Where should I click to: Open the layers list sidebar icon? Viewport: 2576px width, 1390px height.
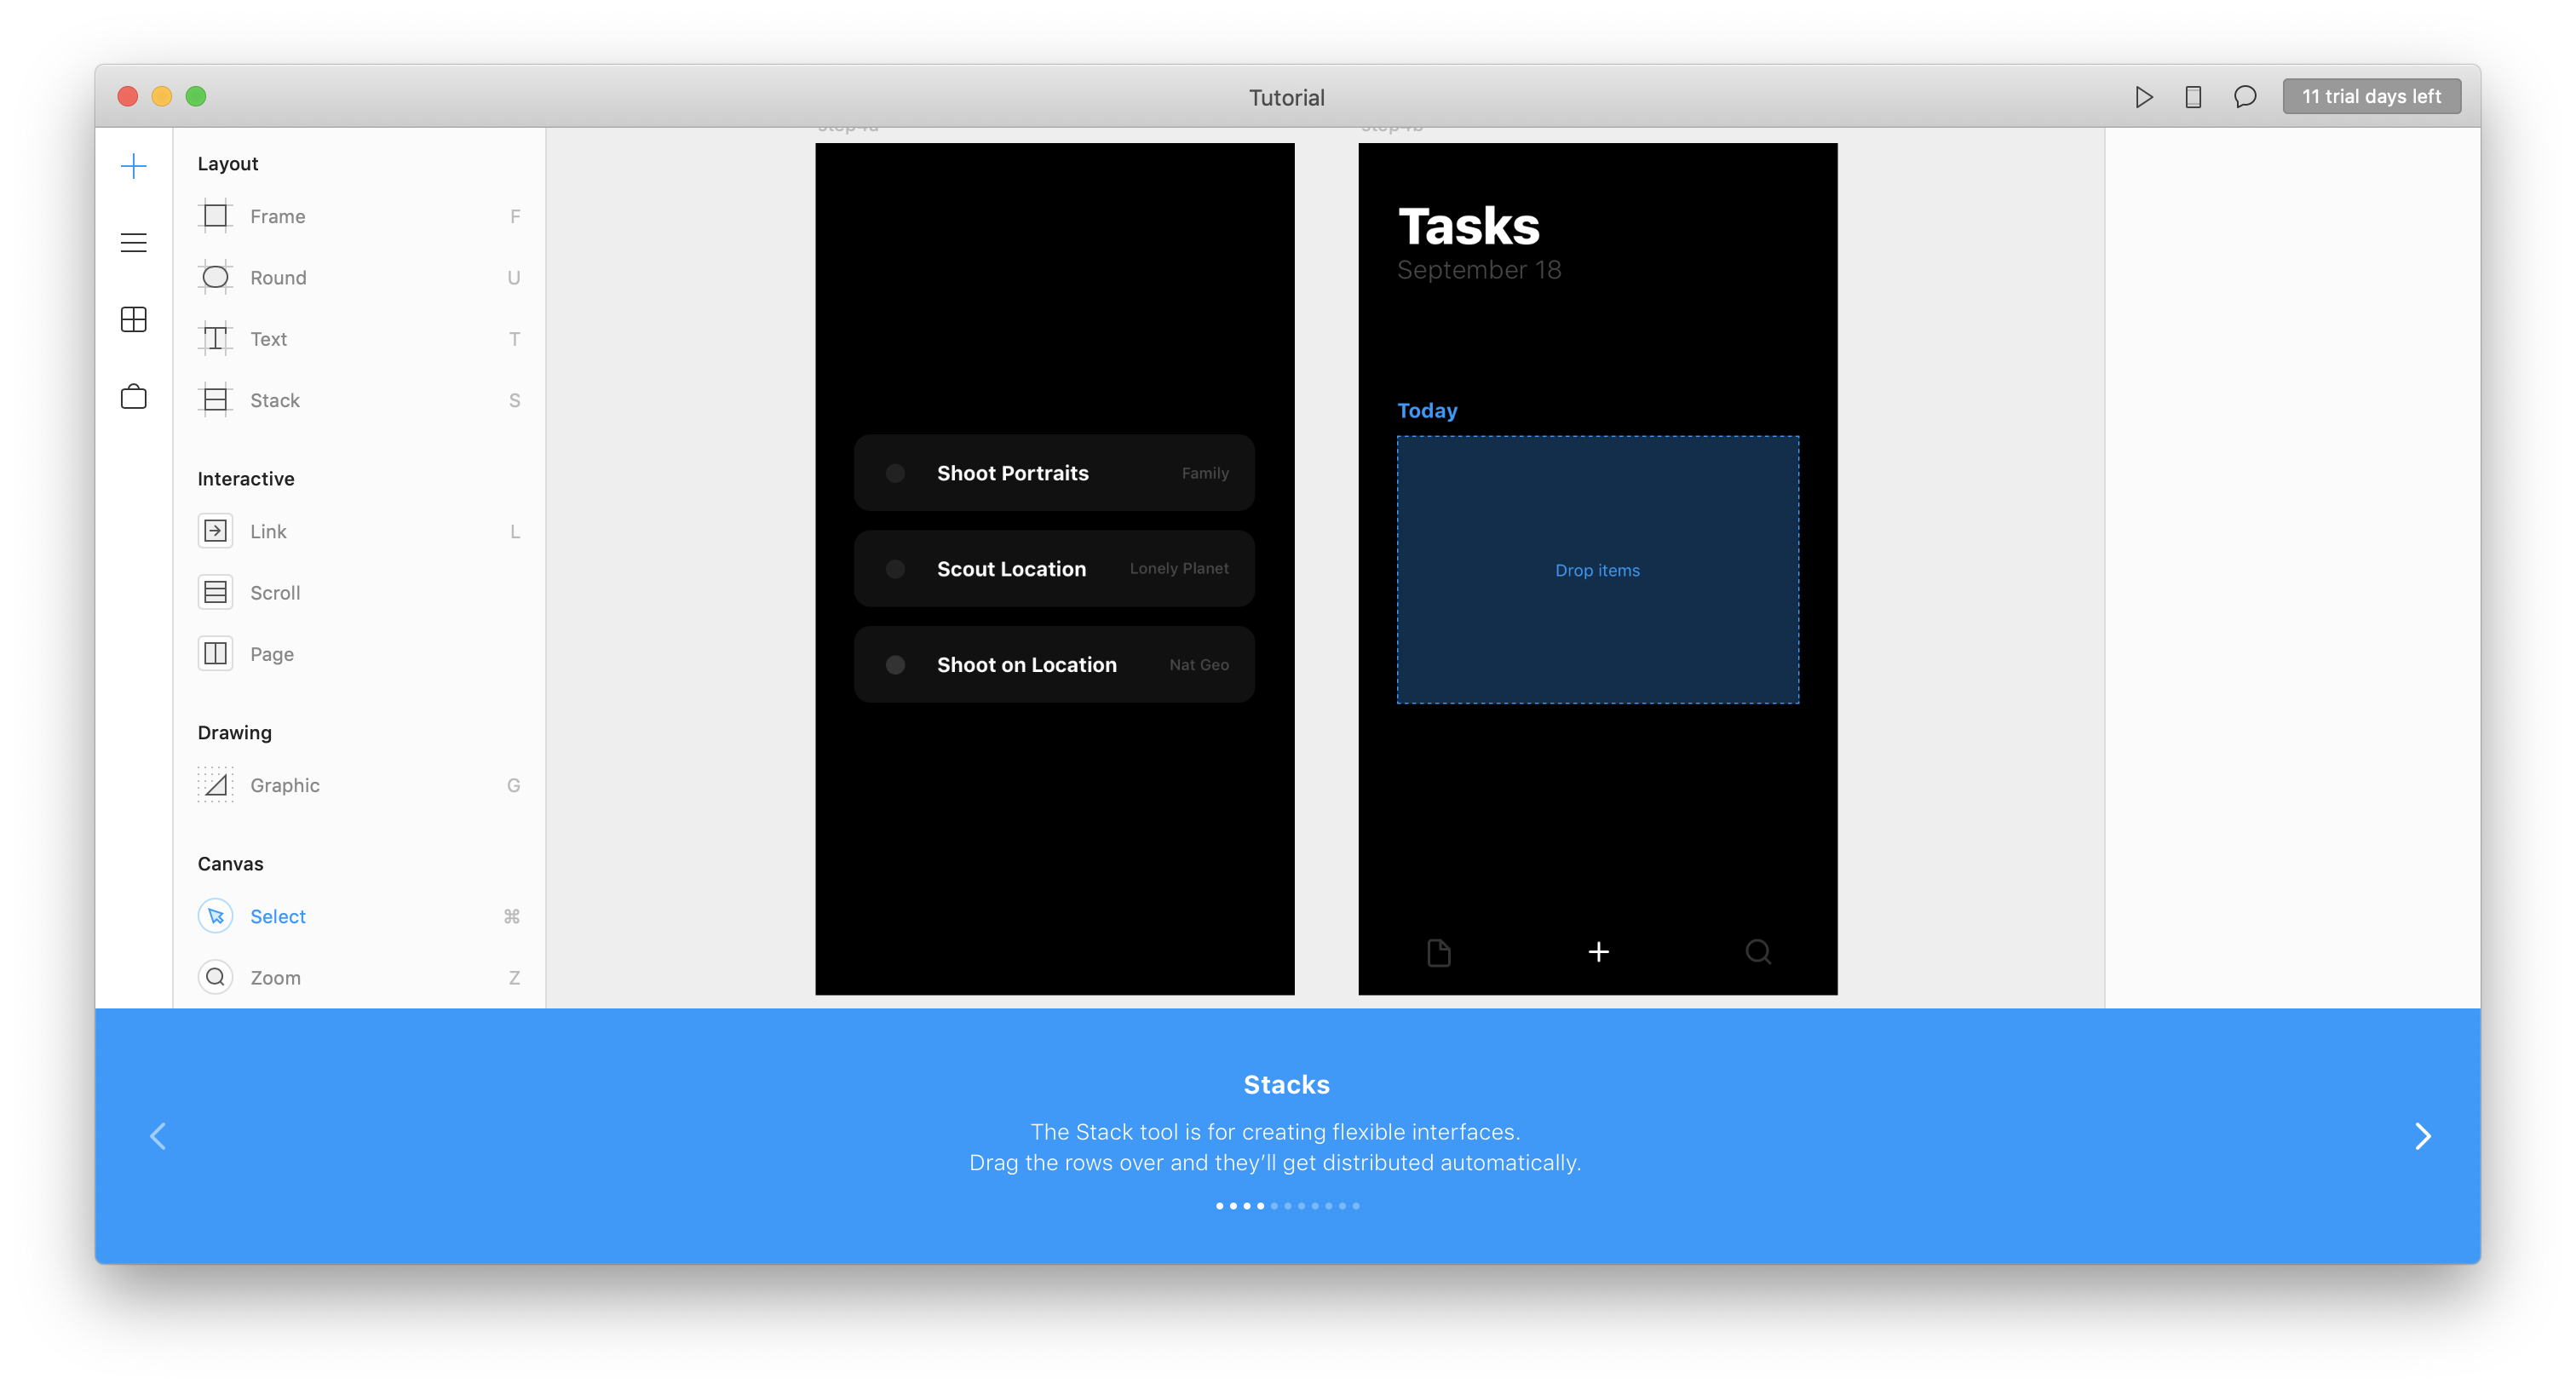(133, 243)
